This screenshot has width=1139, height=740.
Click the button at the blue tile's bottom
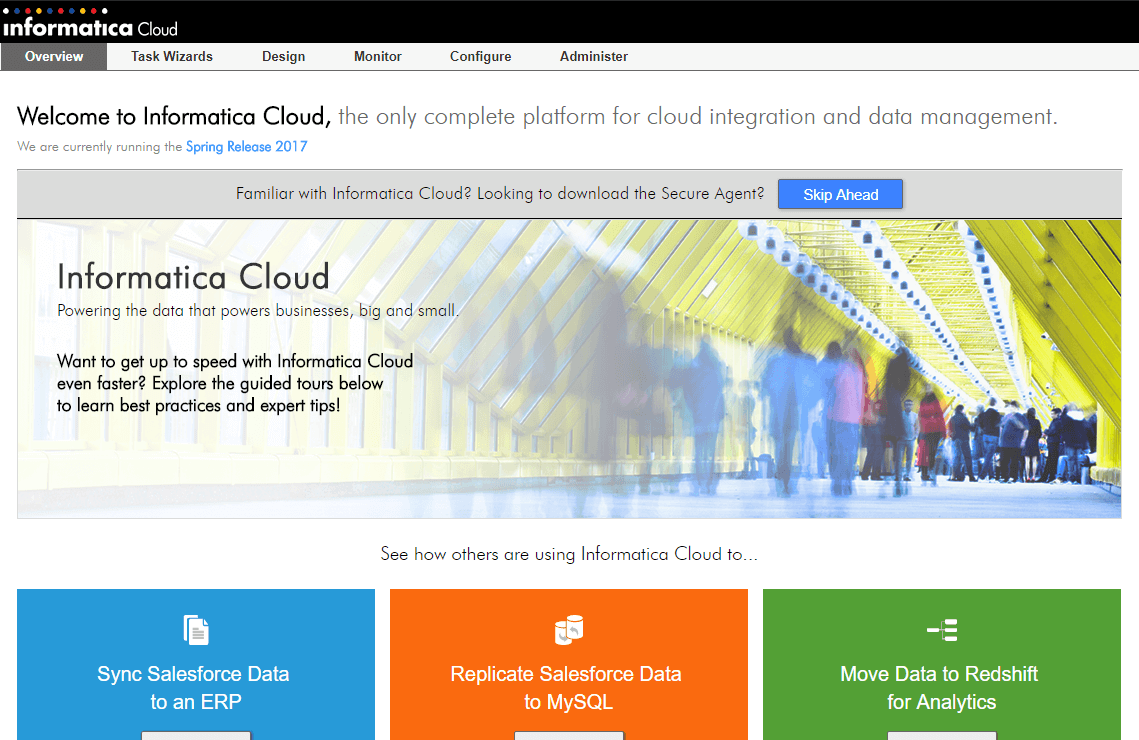(196, 735)
